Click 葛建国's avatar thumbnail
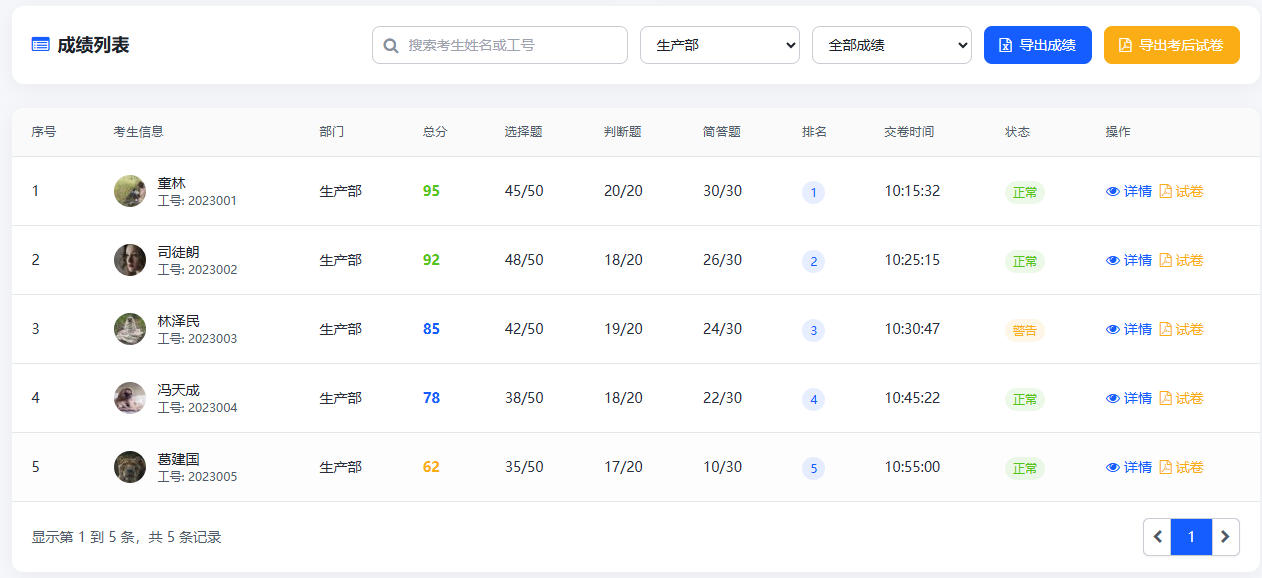The image size is (1262, 578). (130, 467)
